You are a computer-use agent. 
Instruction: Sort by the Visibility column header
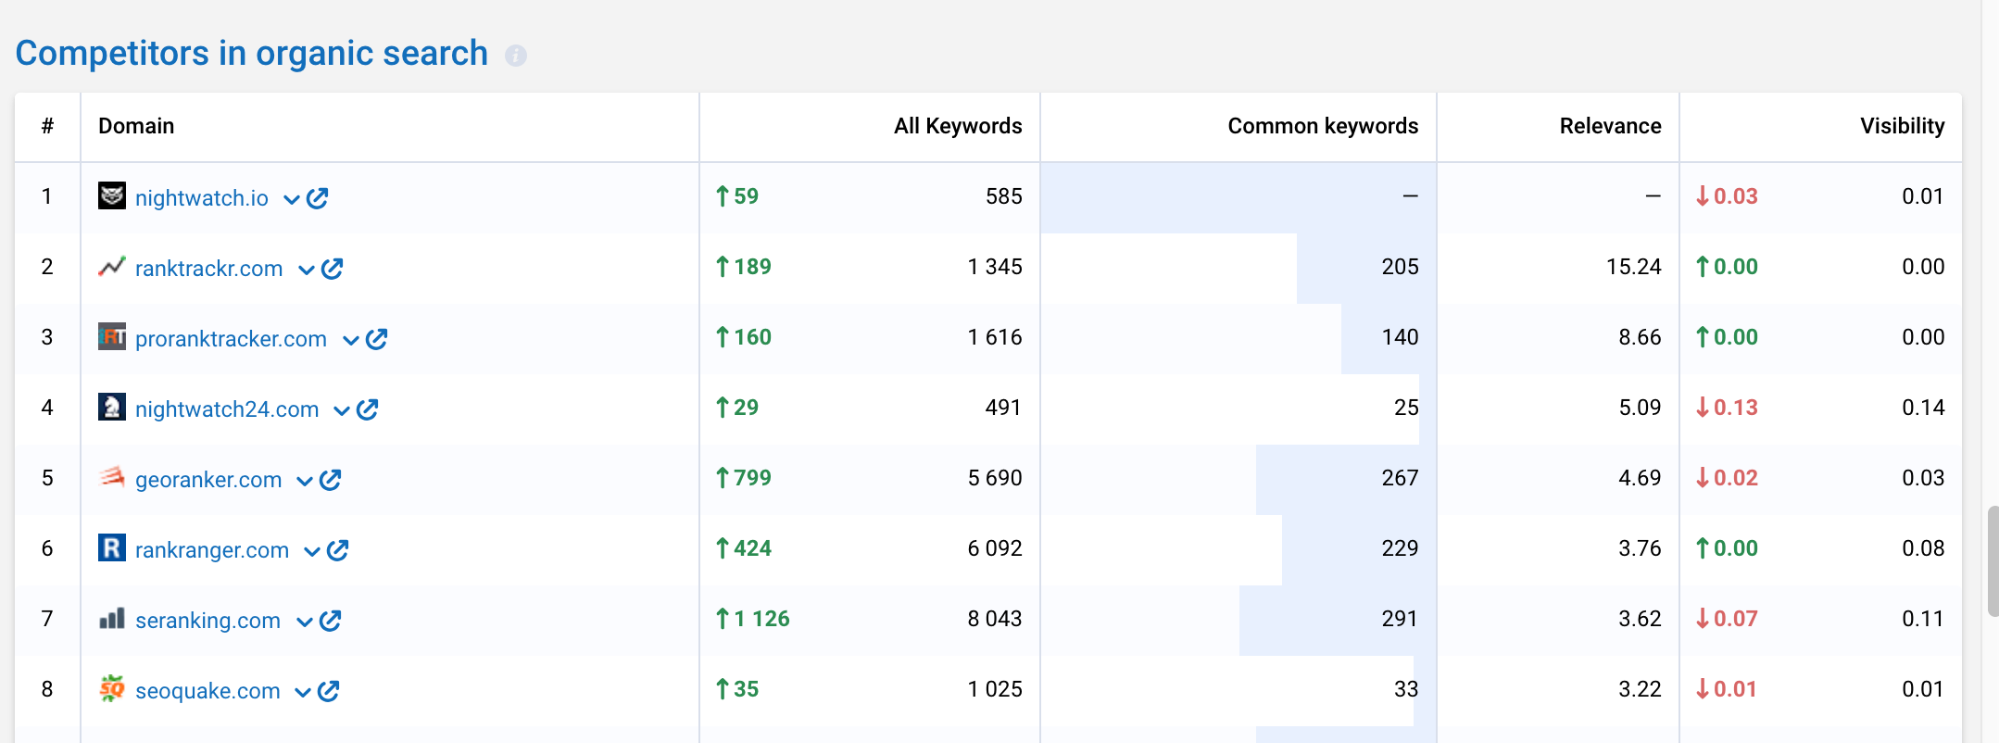(x=1902, y=126)
